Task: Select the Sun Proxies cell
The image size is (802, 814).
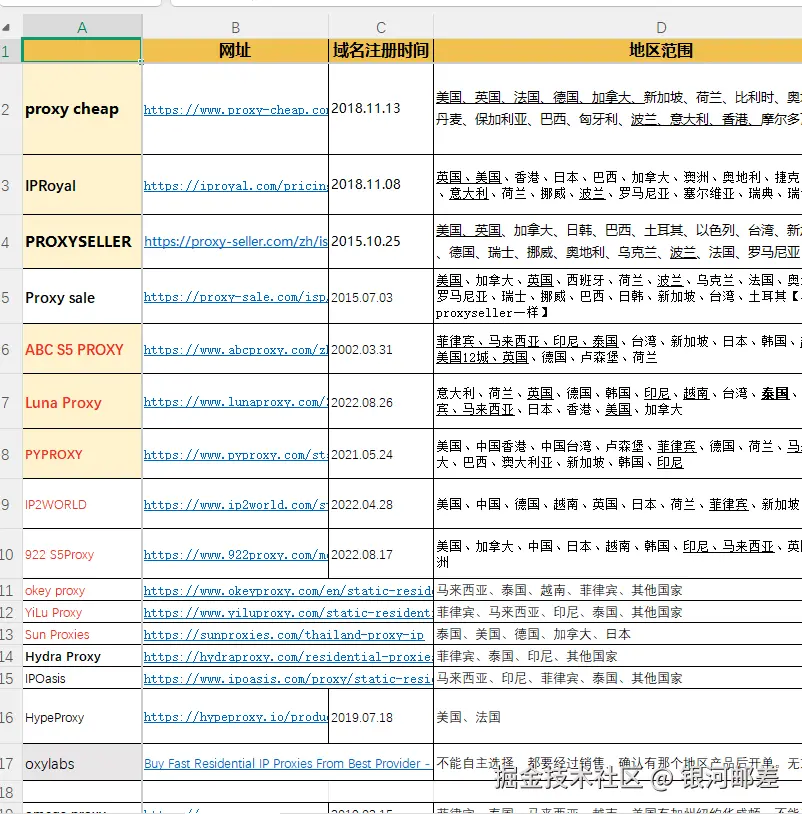Action: [x=82, y=634]
